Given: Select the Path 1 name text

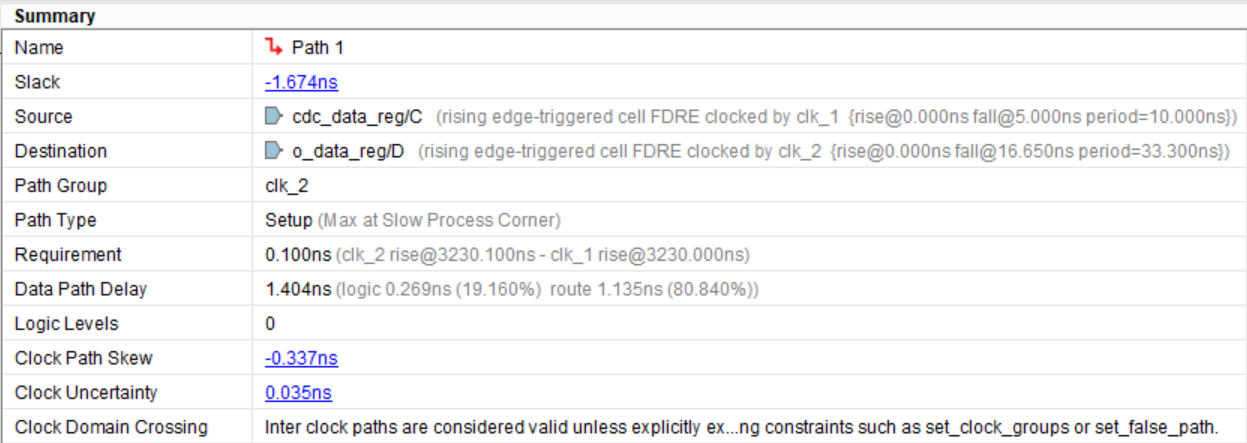Looking at the screenshot, I should (x=318, y=47).
